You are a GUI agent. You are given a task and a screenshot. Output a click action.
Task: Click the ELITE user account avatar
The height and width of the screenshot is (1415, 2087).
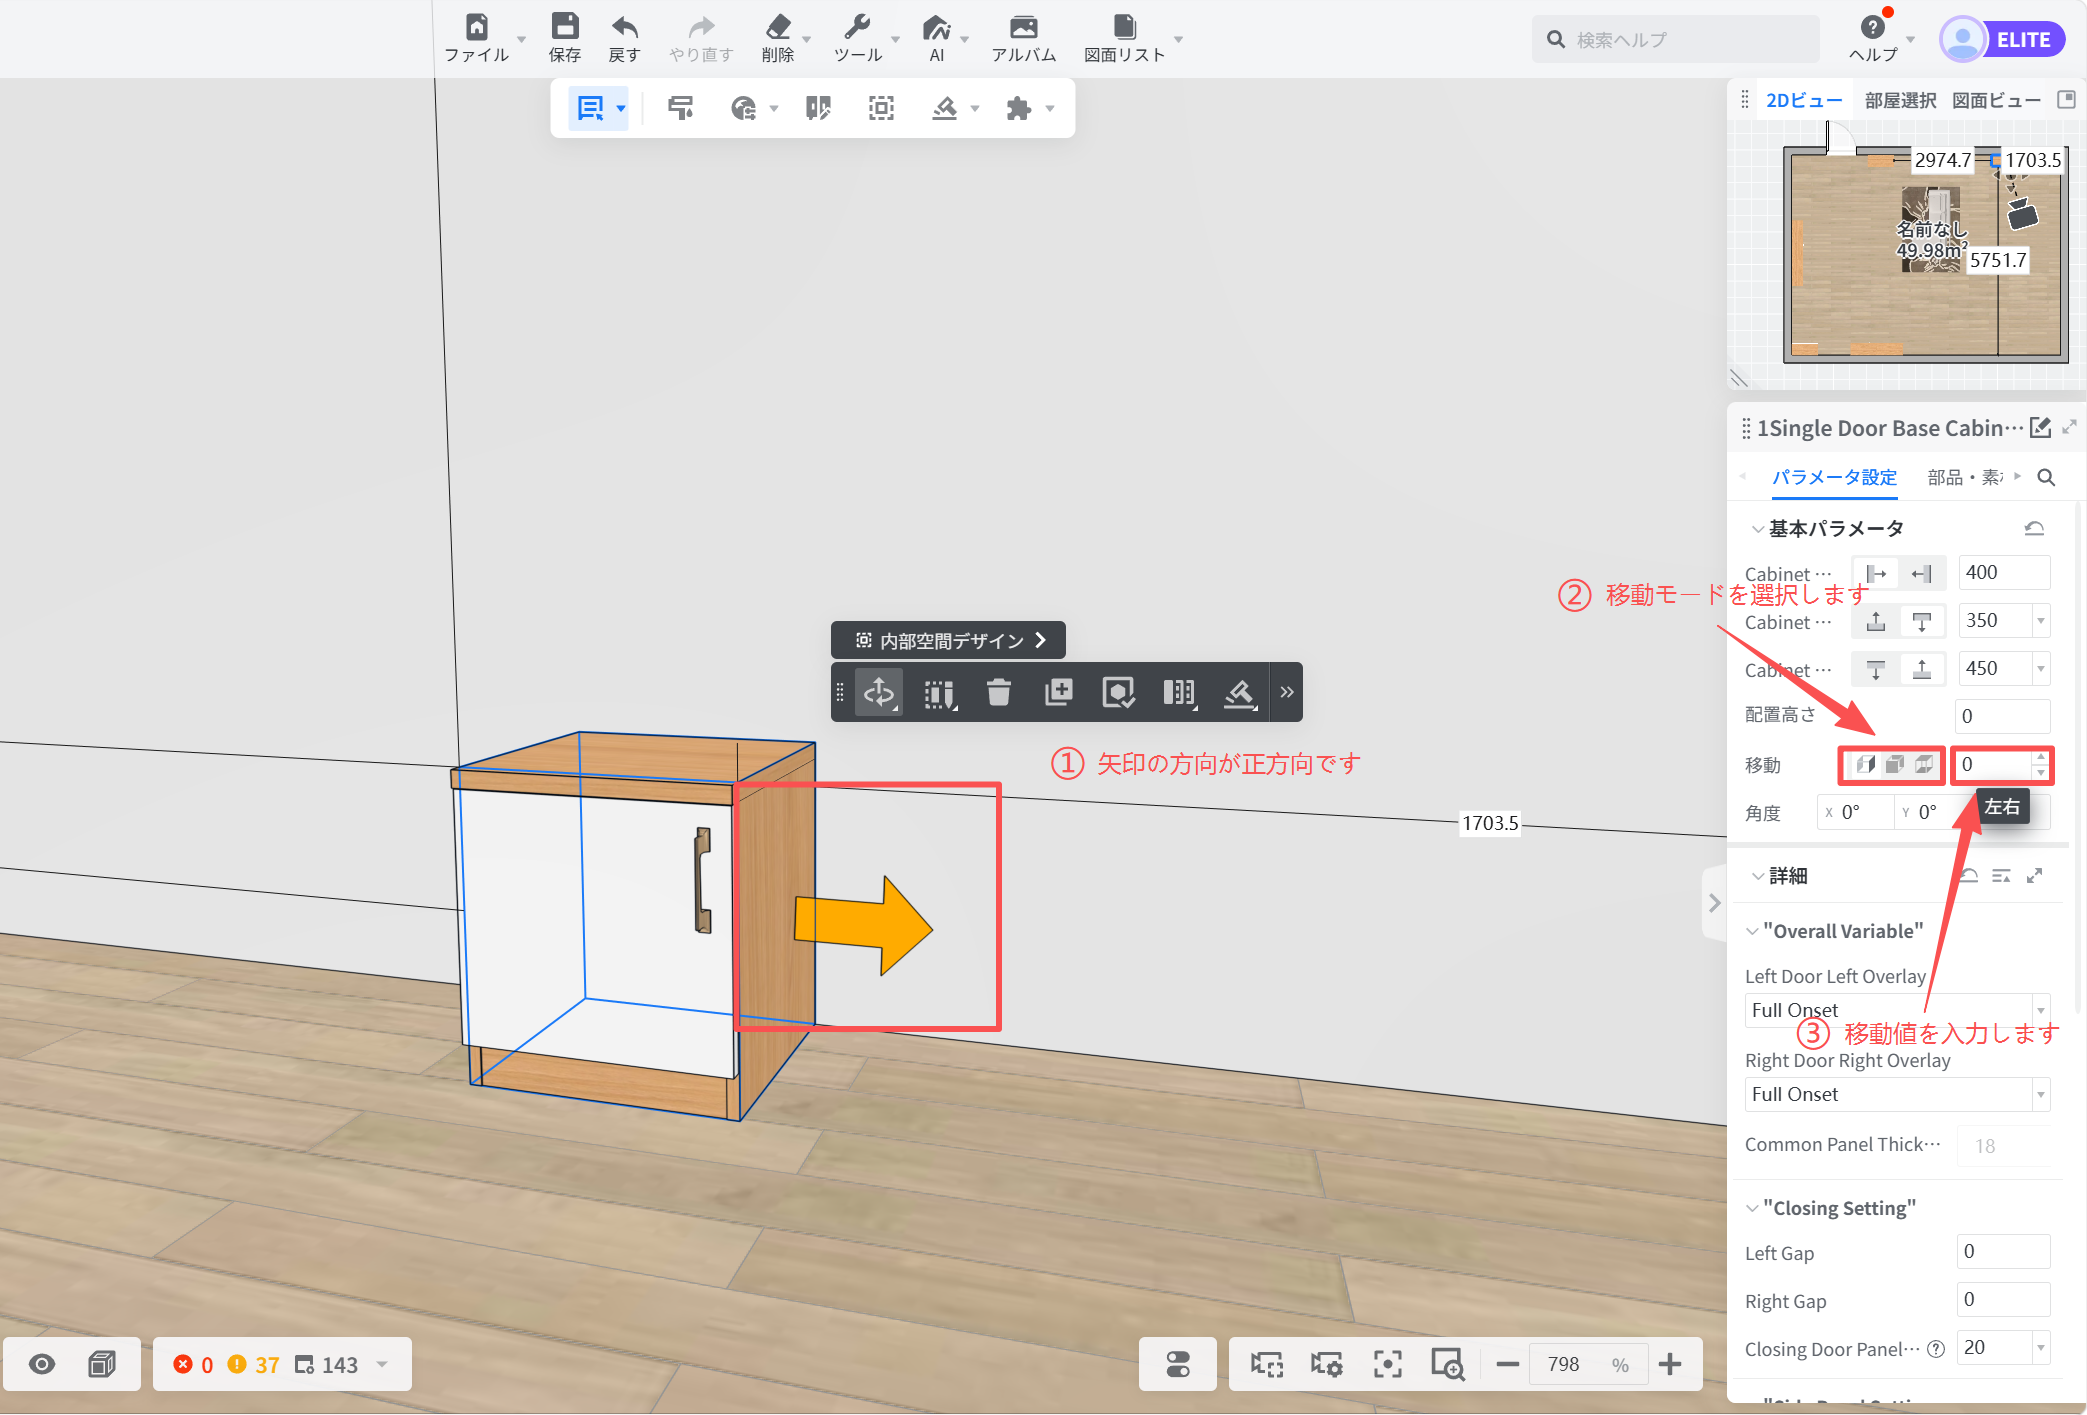point(1962,40)
